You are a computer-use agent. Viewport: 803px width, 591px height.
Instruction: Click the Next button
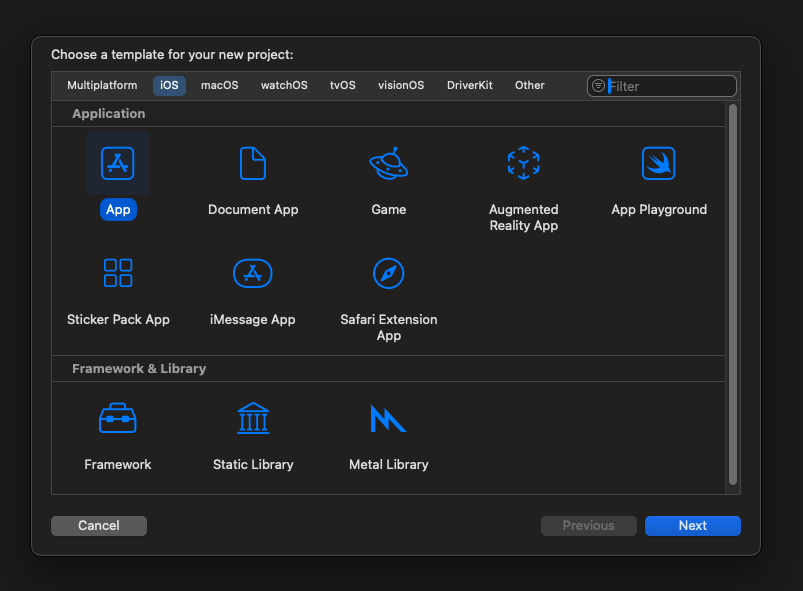tap(692, 526)
